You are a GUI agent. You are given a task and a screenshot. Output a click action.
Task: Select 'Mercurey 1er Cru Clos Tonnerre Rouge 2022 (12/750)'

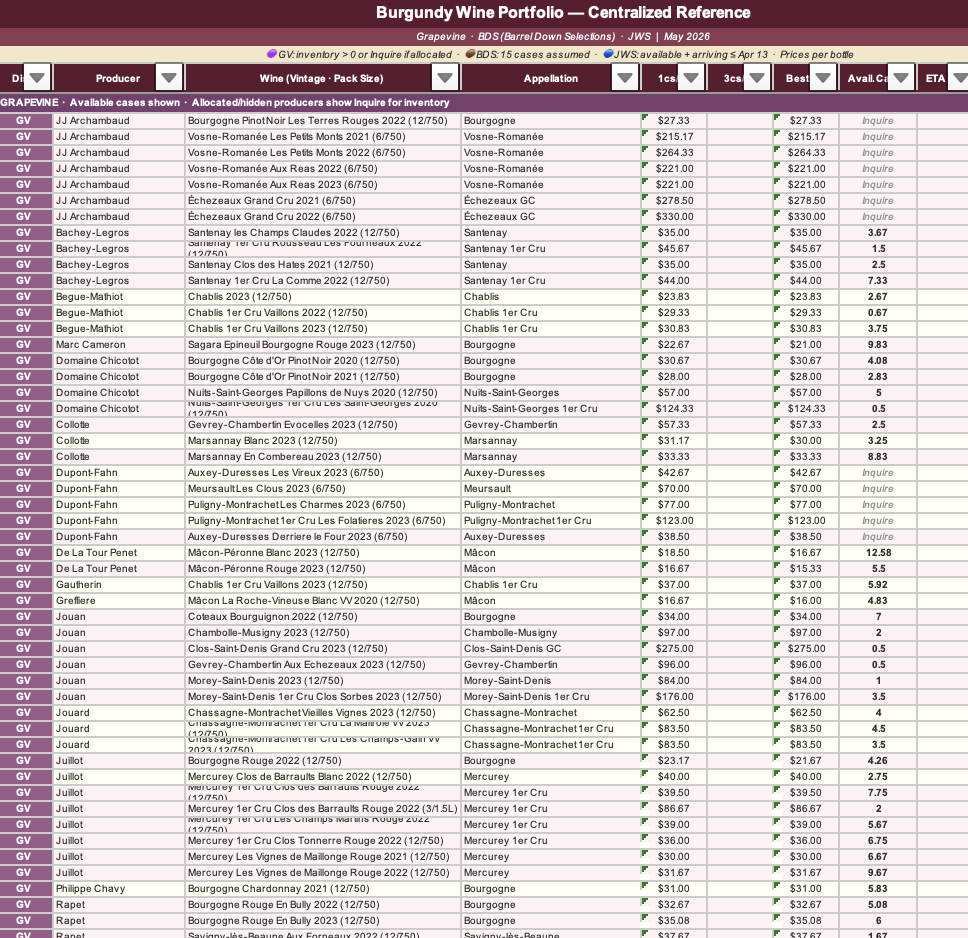tap(323, 840)
